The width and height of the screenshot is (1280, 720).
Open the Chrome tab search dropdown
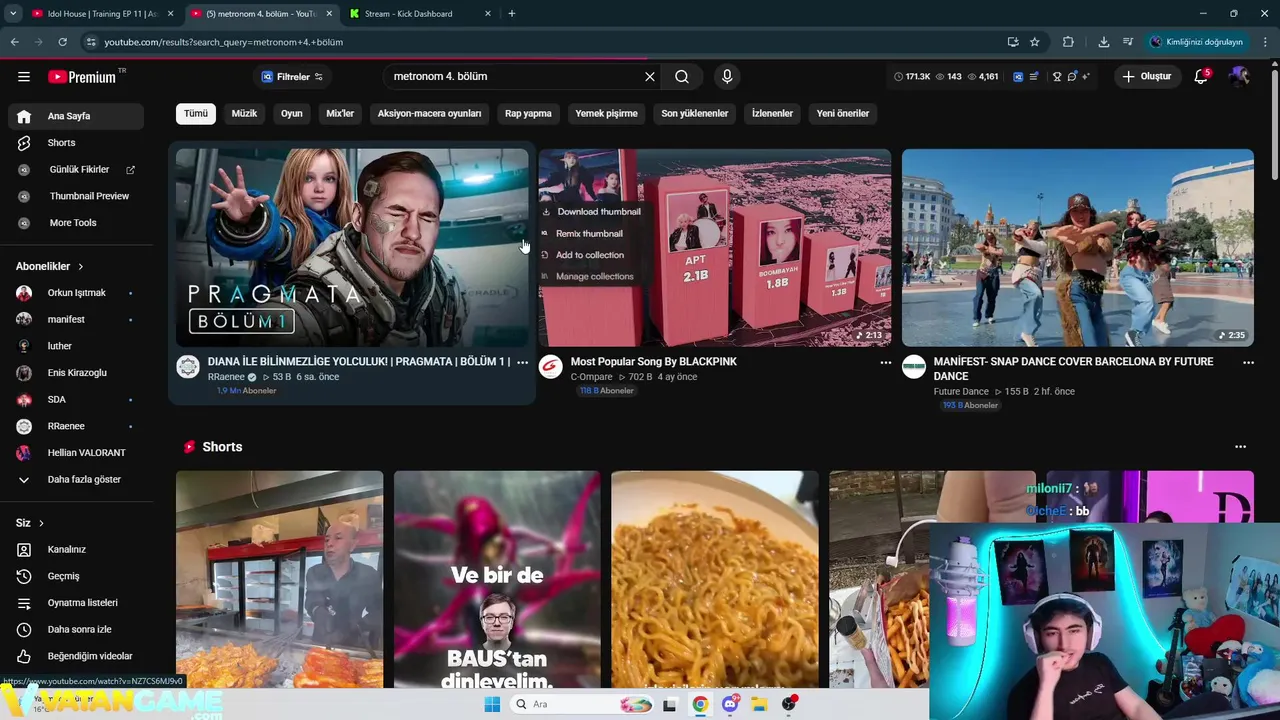click(x=13, y=14)
